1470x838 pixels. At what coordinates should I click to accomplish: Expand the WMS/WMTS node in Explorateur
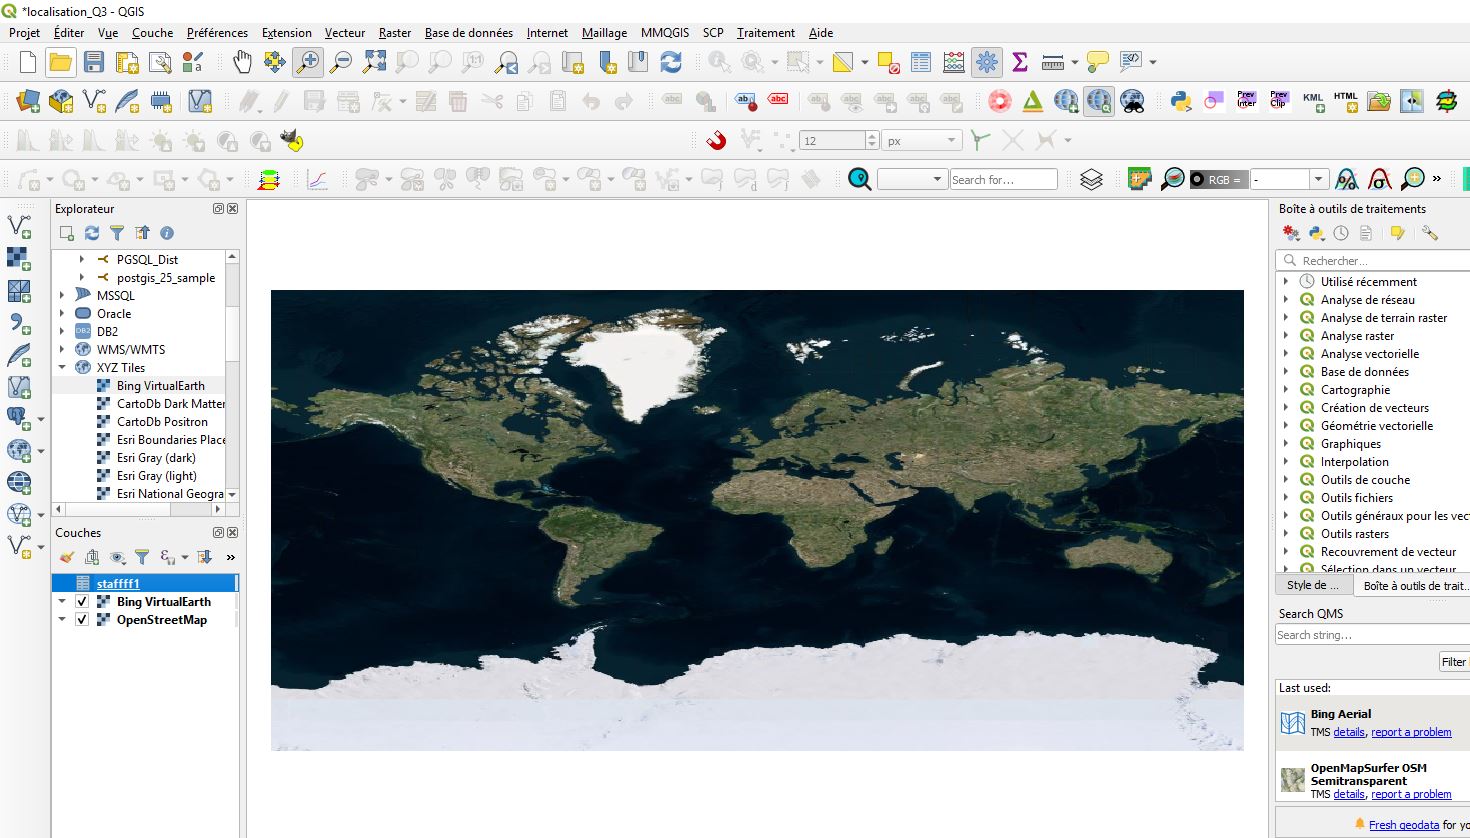[x=62, y=349]
